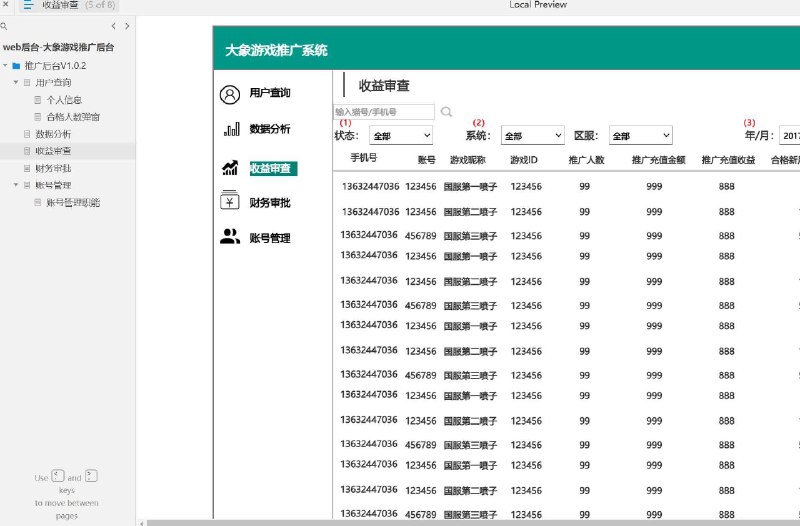Open the 系统 dropdown

click(x=533, y=135)
